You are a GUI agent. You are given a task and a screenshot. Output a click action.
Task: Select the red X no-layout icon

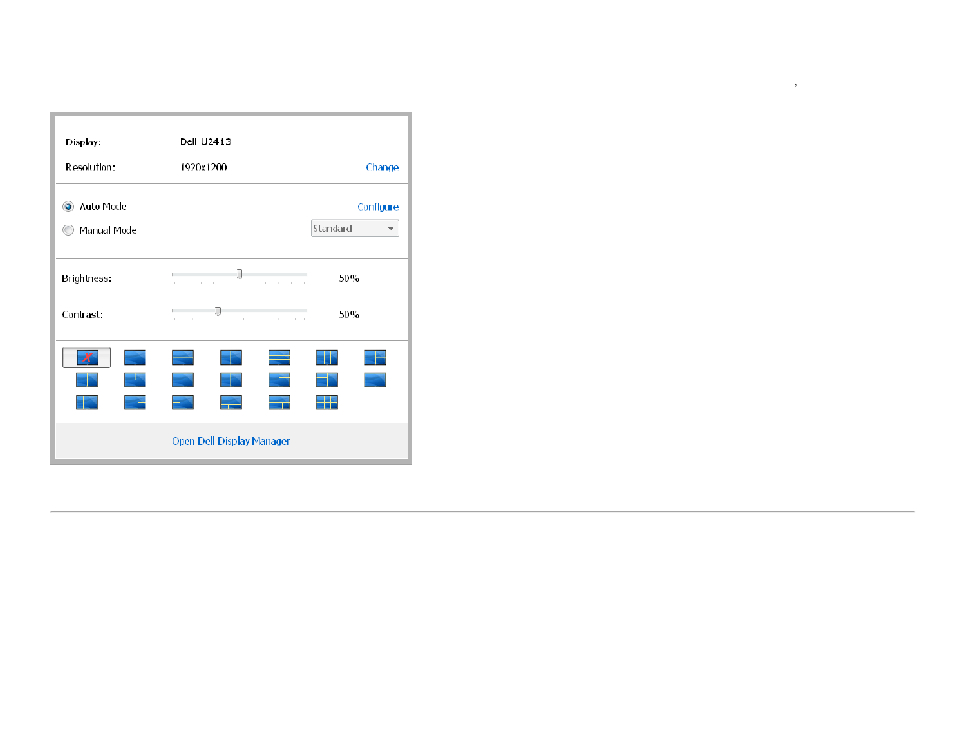(86, 357)
